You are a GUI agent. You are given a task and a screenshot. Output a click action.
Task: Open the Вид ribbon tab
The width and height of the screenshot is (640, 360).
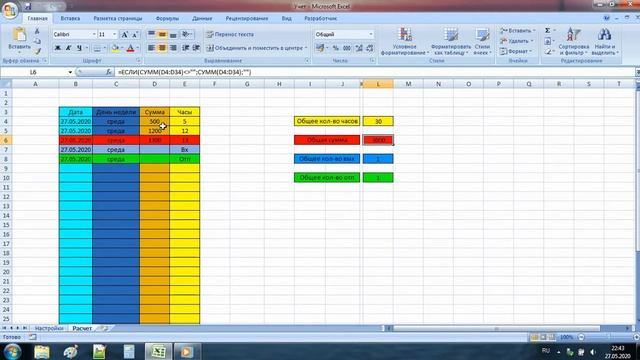[287, 18]
